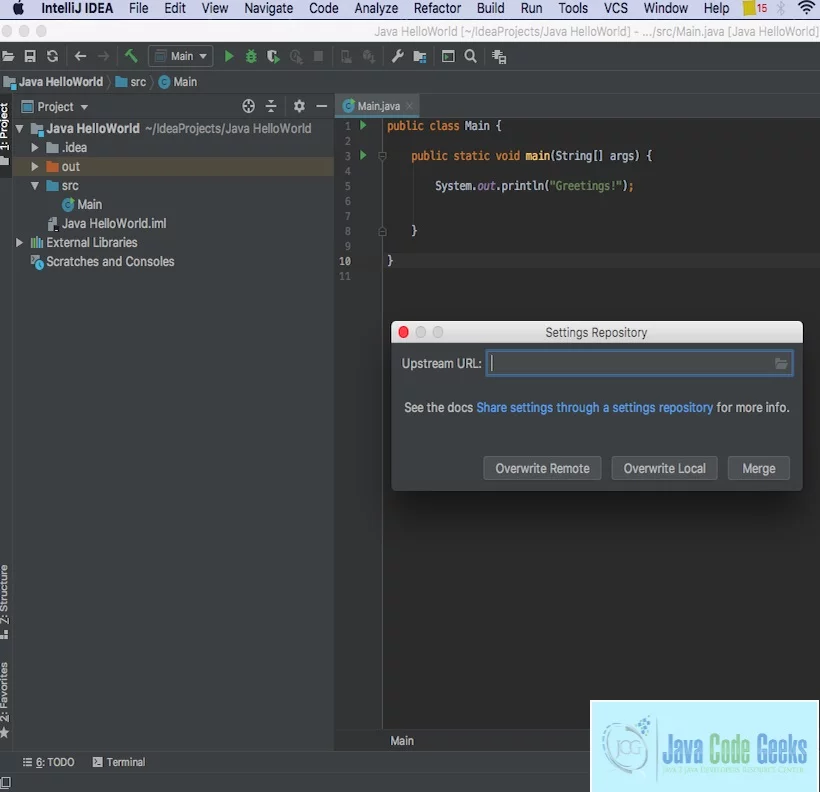Open the Navigate menu
This screenshot has height=792, width=820.
[x=269, y=8]
